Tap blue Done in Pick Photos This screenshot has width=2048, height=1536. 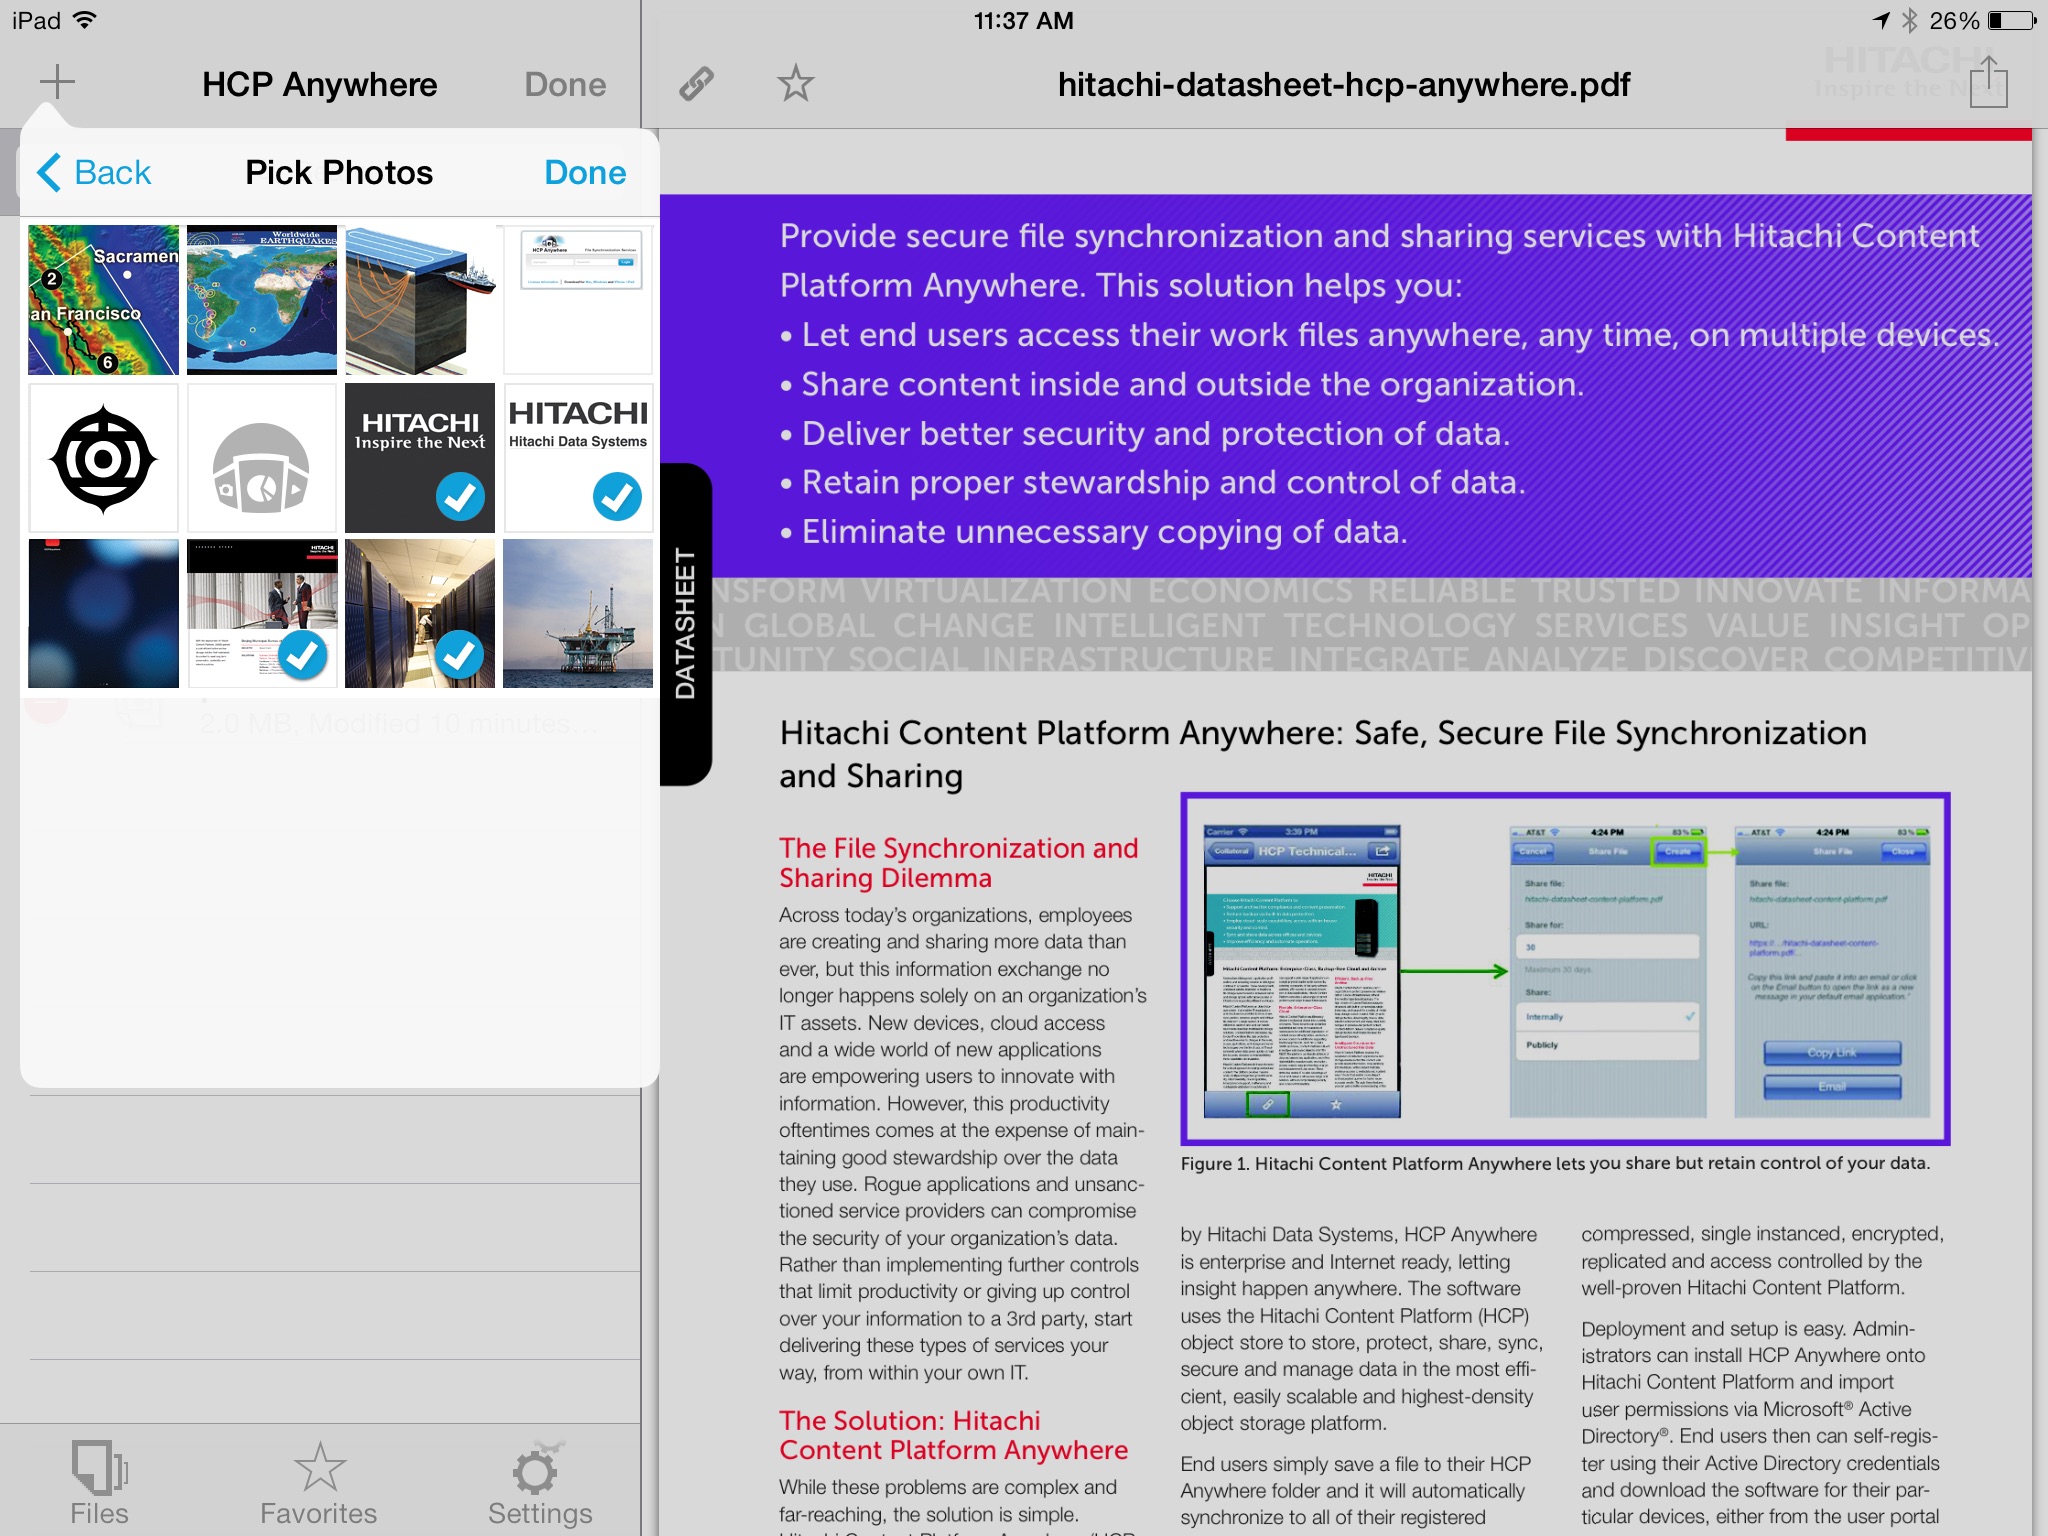click(x=585, y=173)
